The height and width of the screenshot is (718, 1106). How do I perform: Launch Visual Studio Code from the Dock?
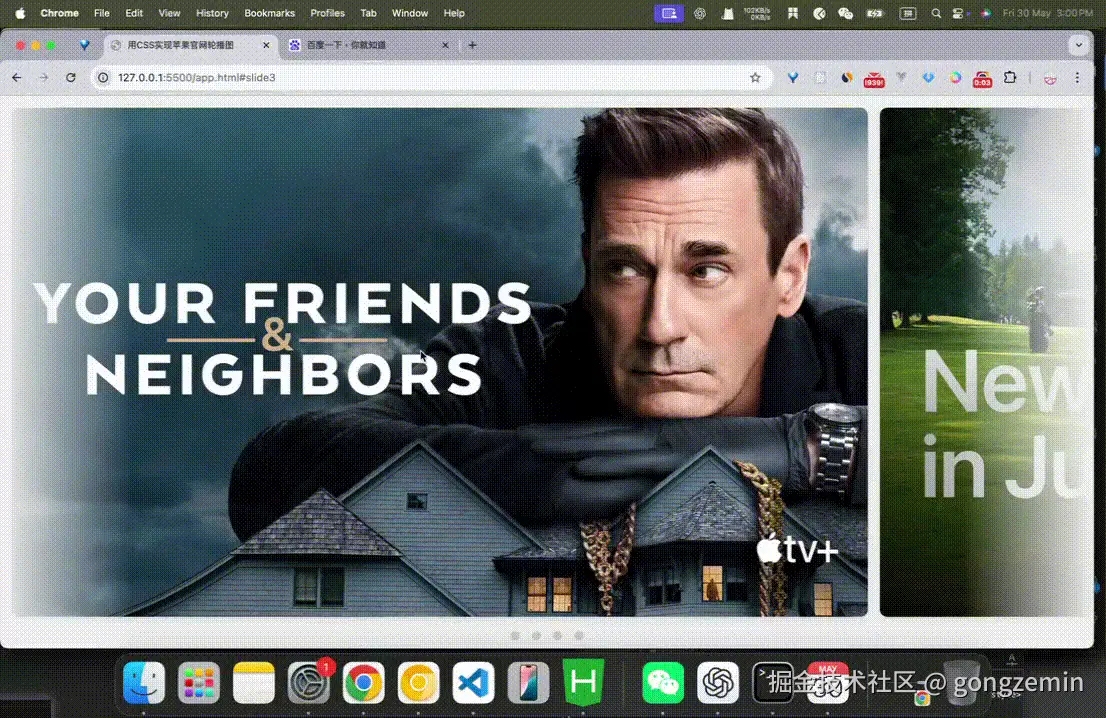pyautogui.click(x=473, y=683)
